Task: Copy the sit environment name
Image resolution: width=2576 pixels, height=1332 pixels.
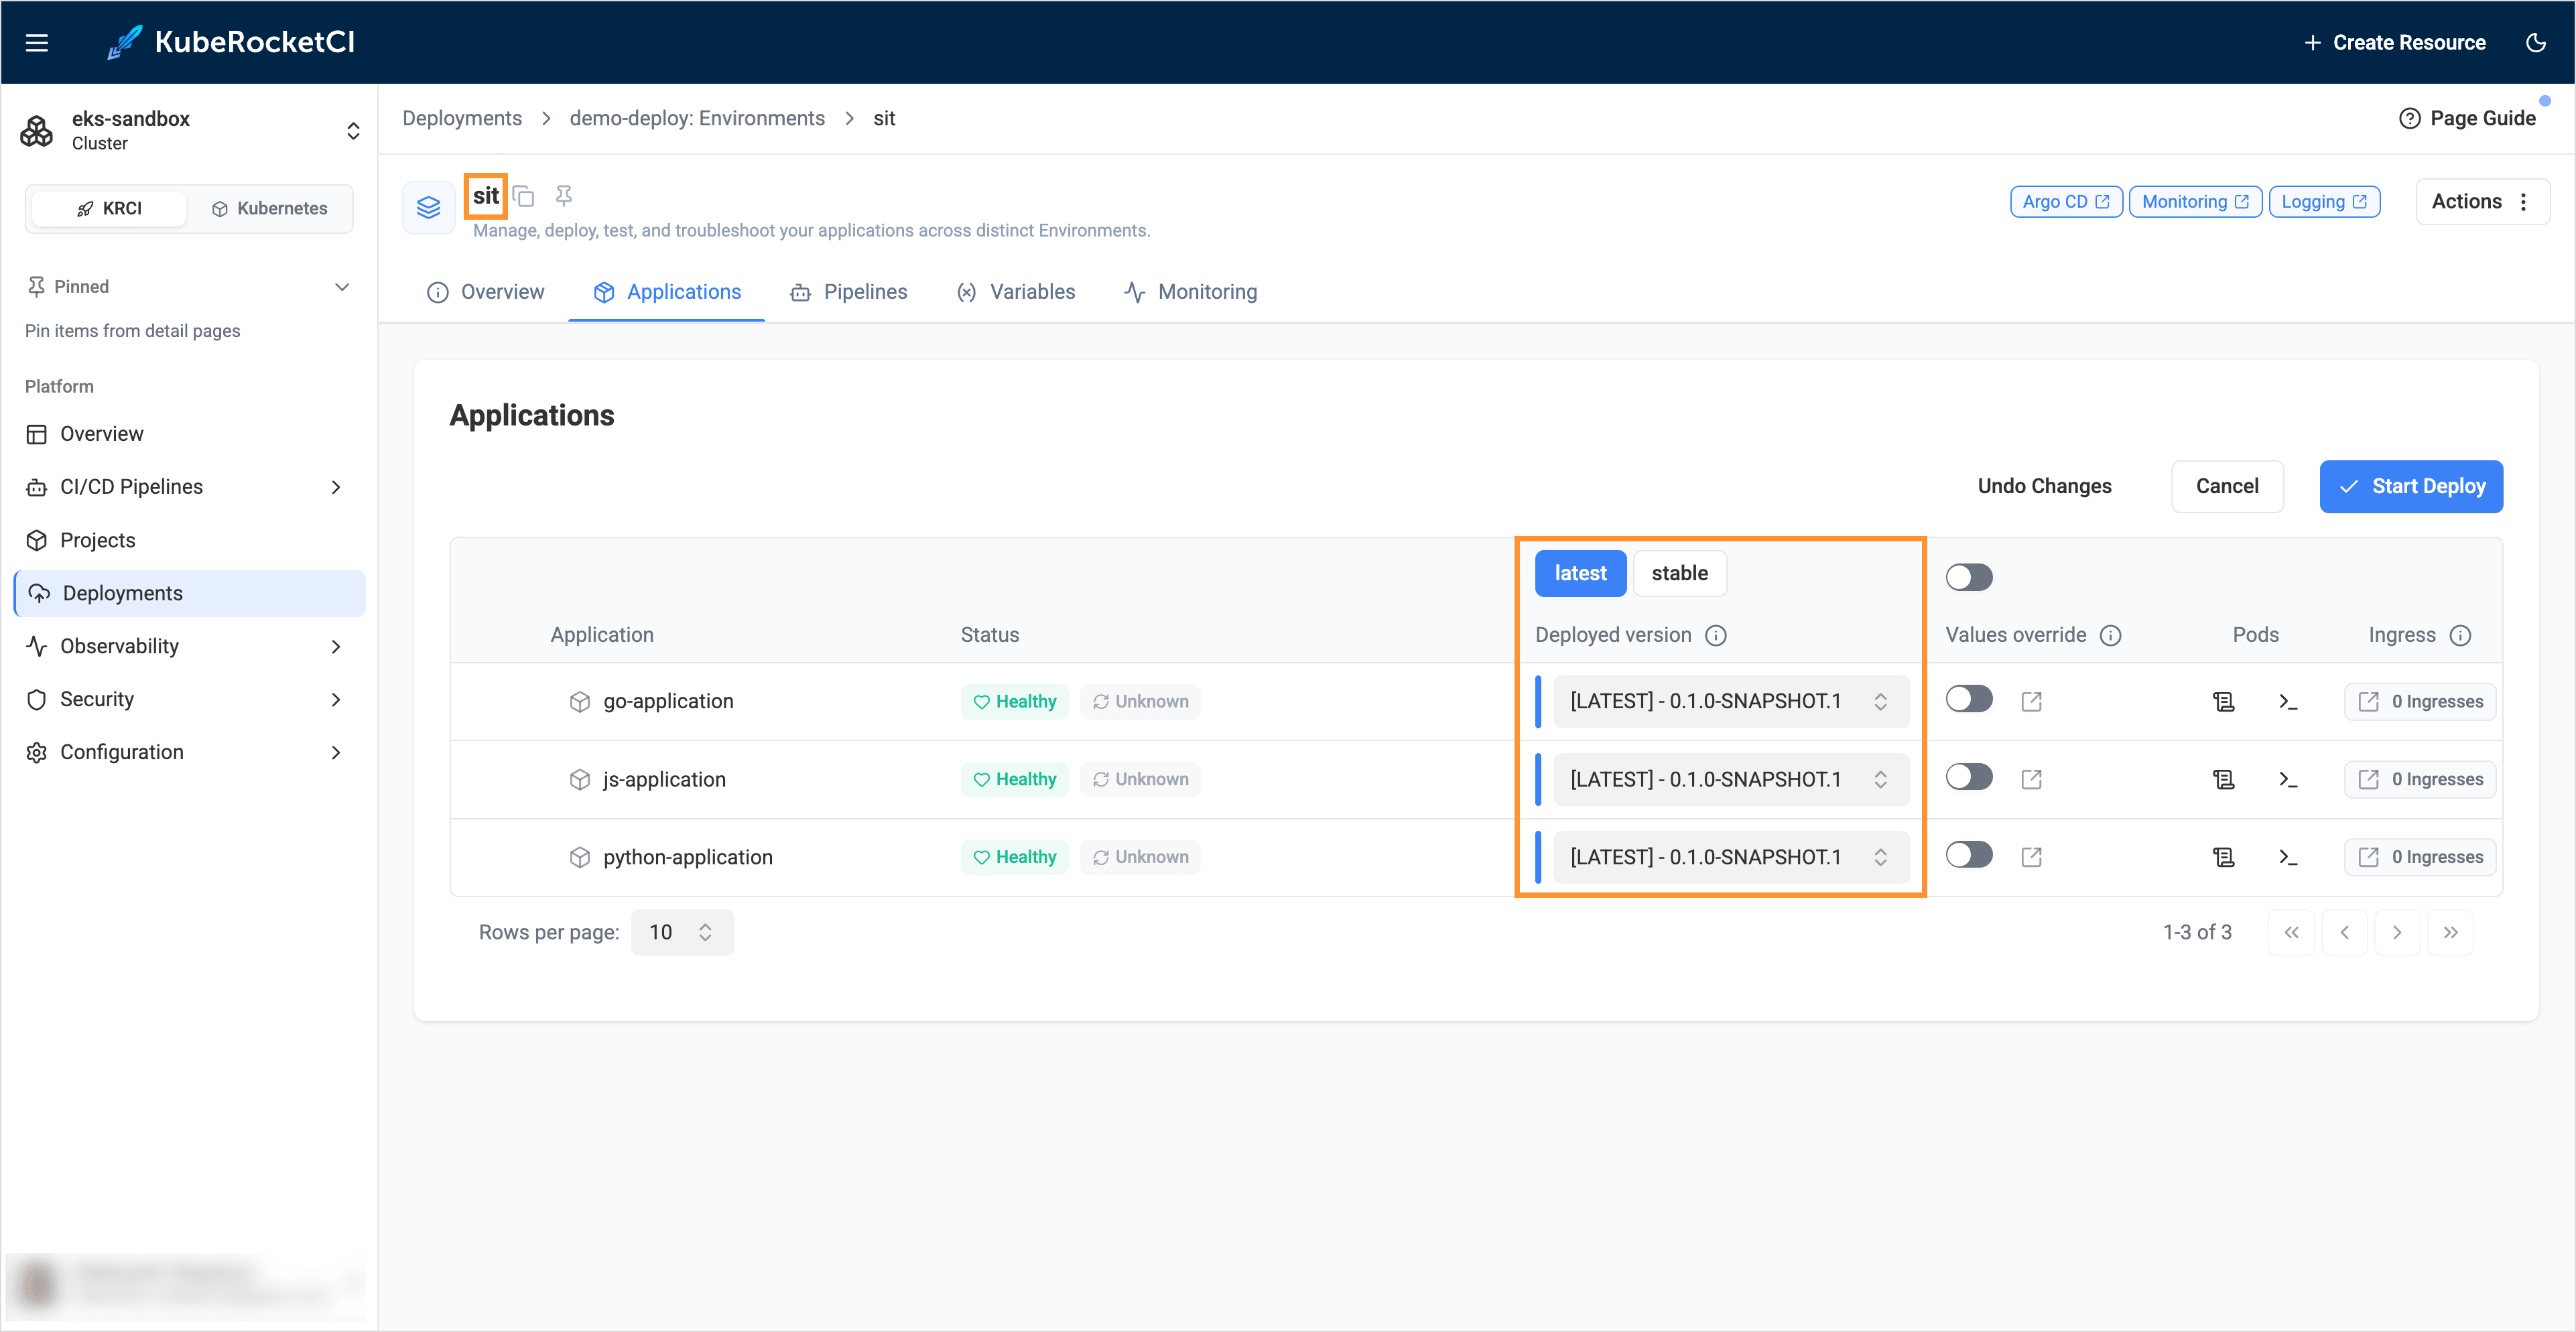Action: click(524, 196)
